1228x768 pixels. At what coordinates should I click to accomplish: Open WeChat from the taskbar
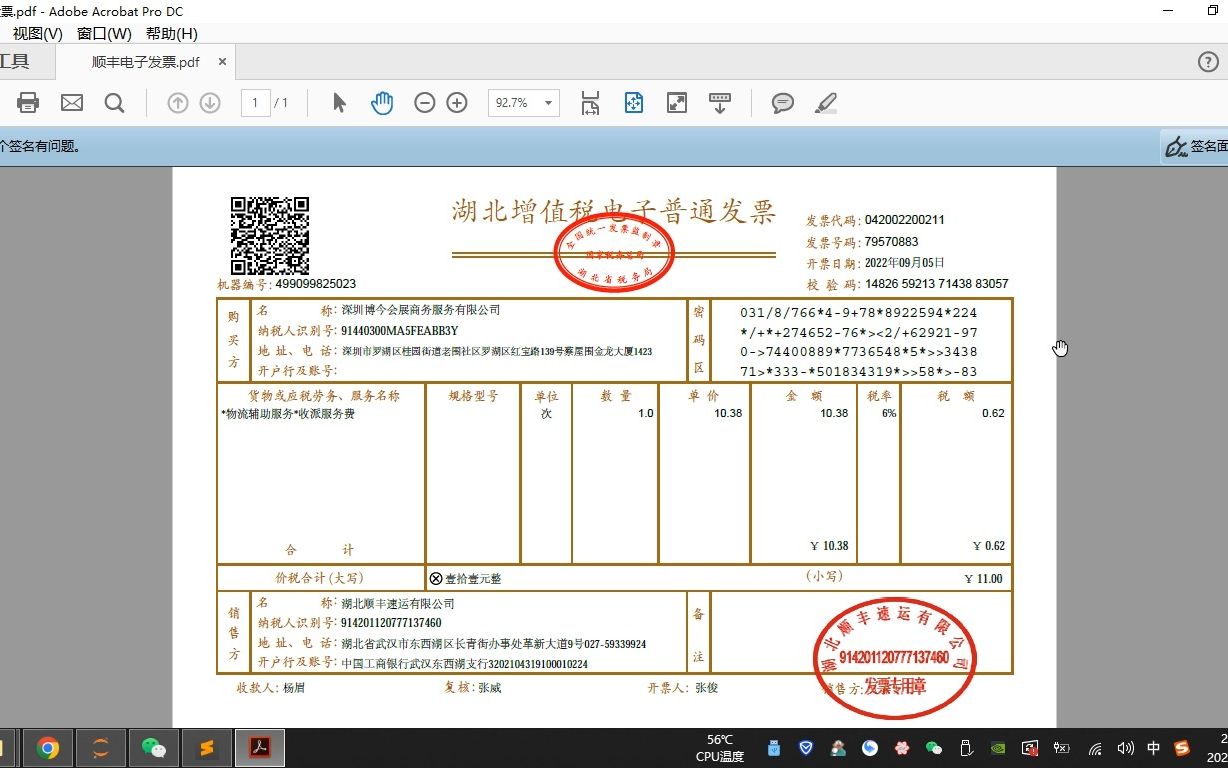click(153, 748)
